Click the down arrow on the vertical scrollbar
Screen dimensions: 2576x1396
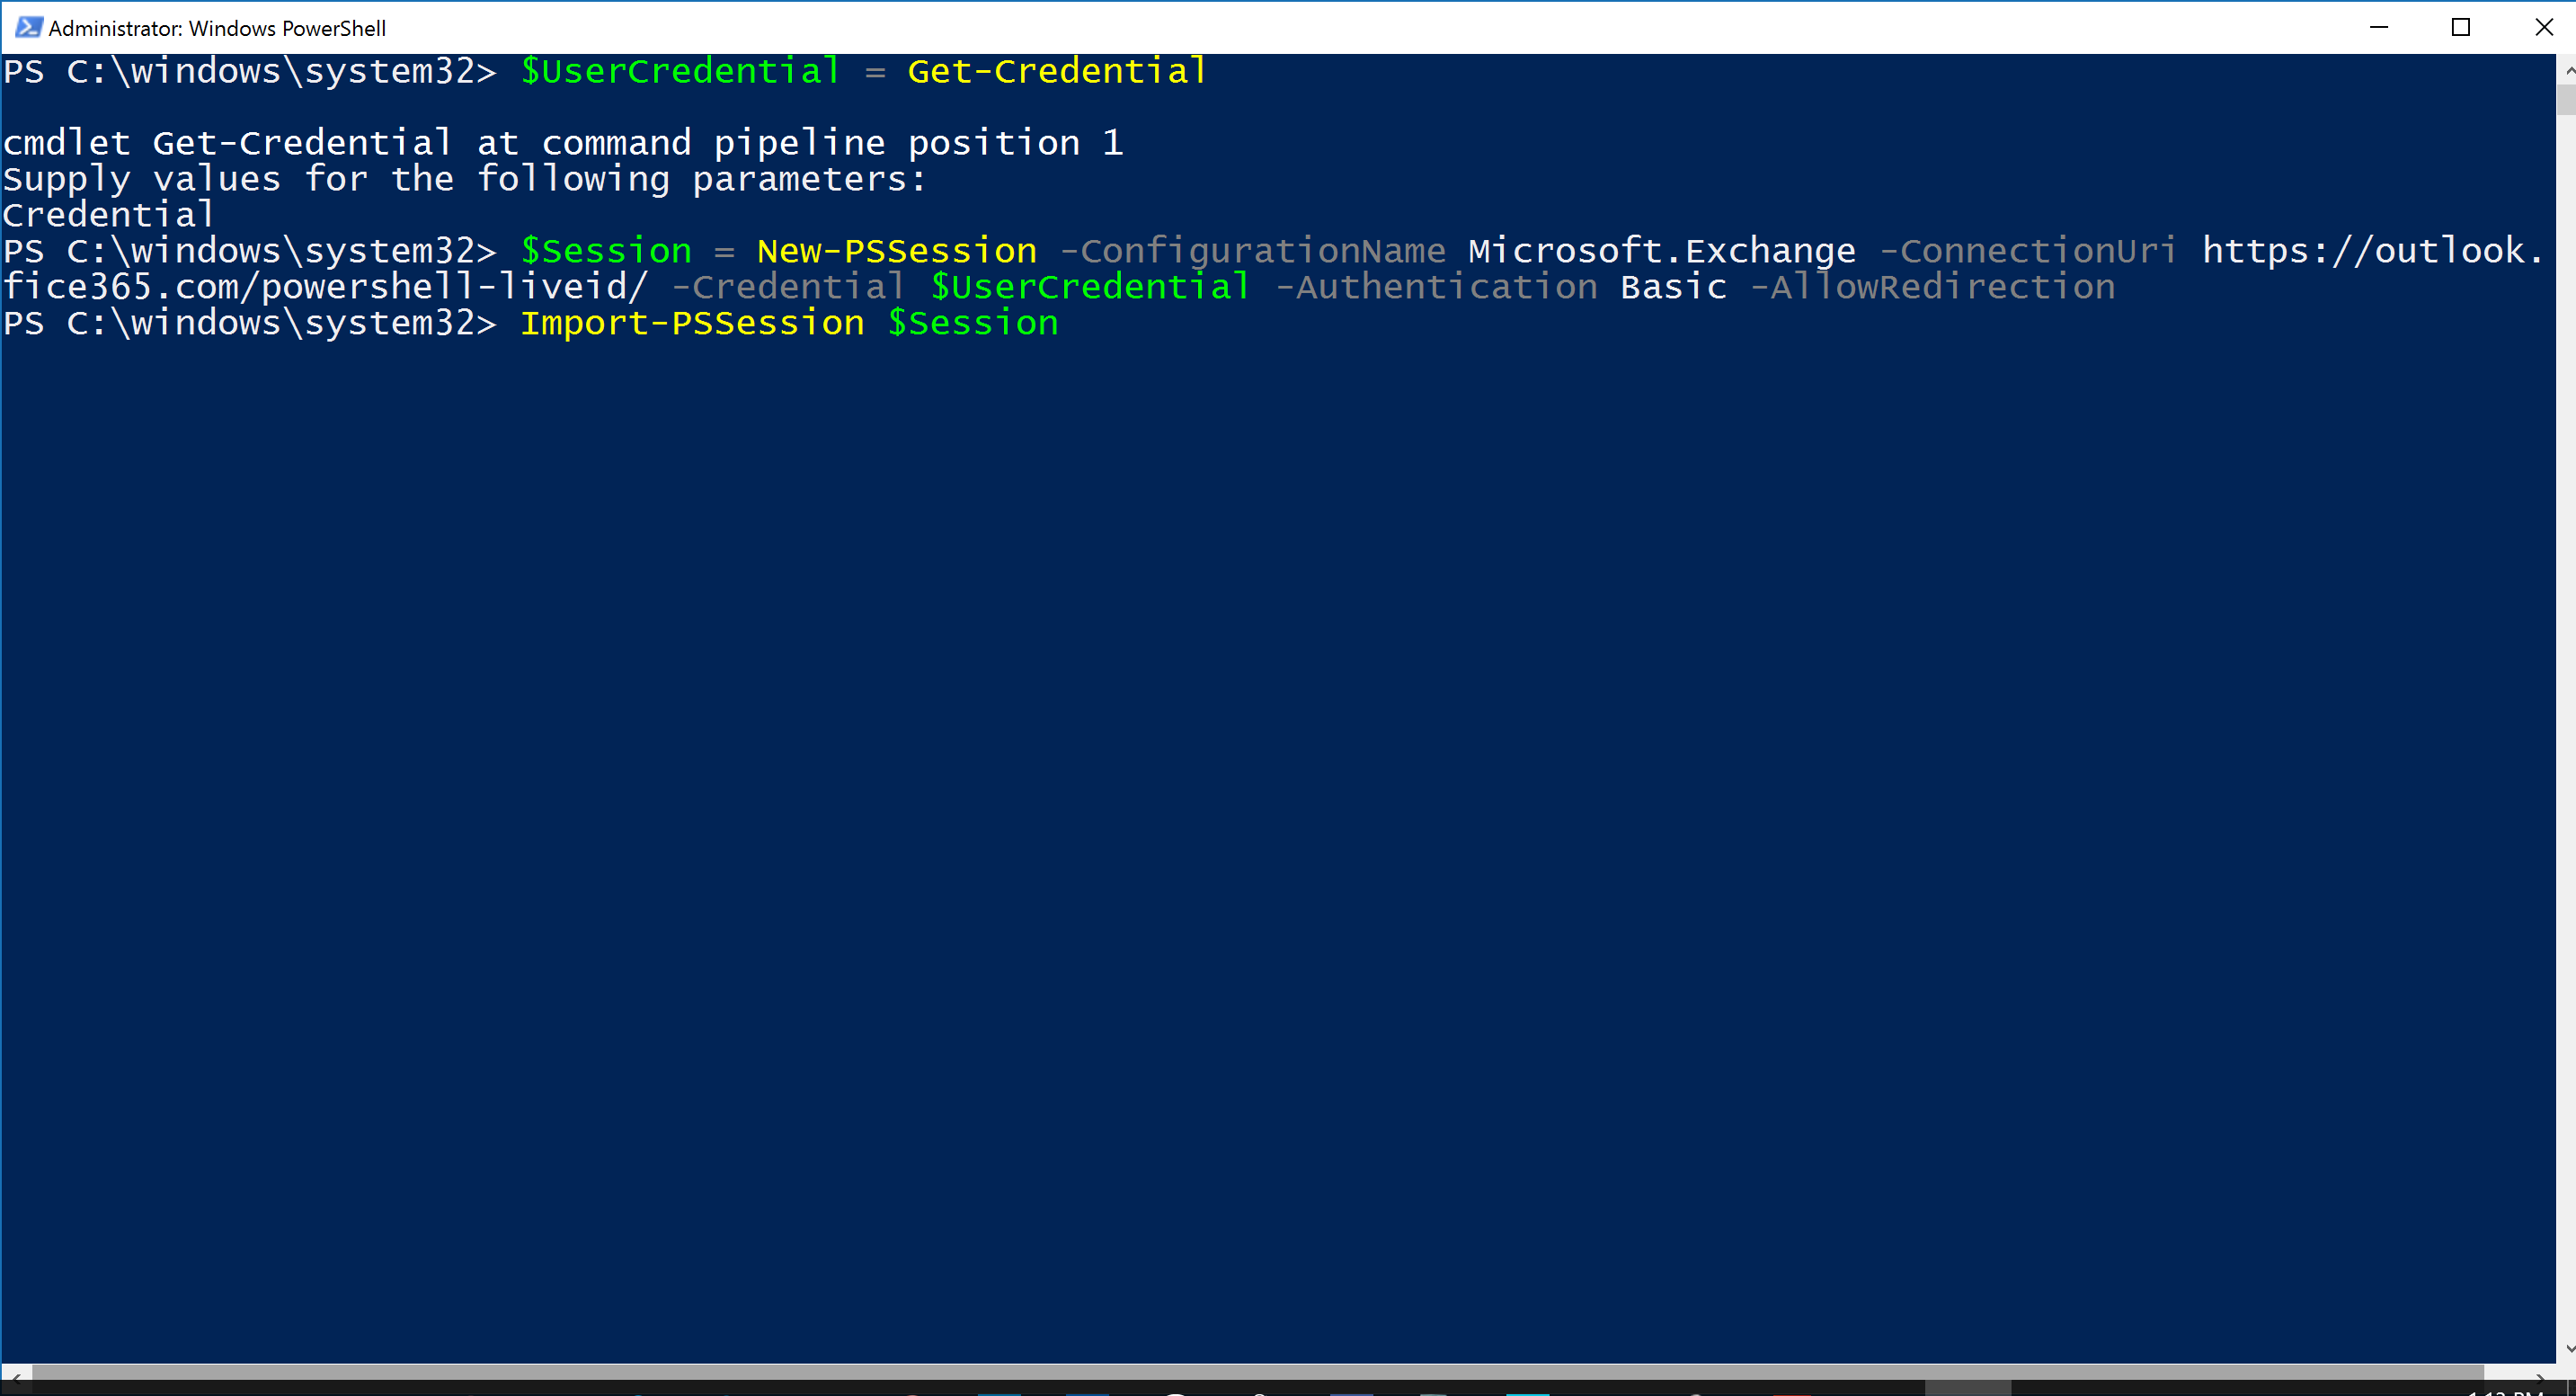[x=2566, y=1347]
